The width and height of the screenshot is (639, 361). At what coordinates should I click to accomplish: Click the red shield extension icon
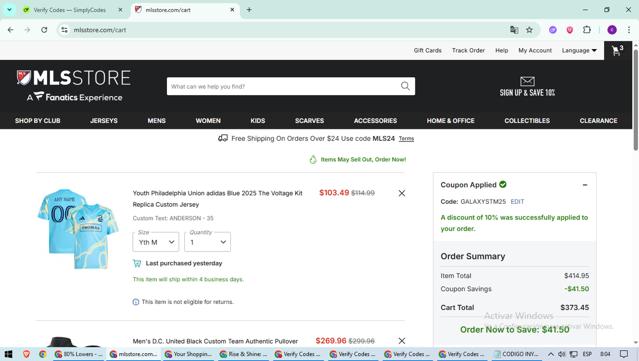570,30
